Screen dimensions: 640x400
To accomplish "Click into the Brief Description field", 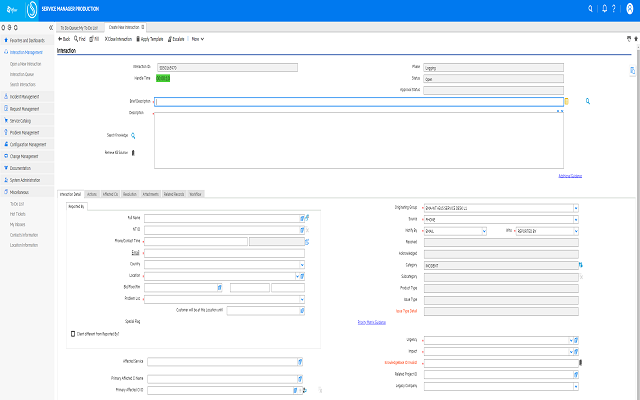I will pos(359,102).
